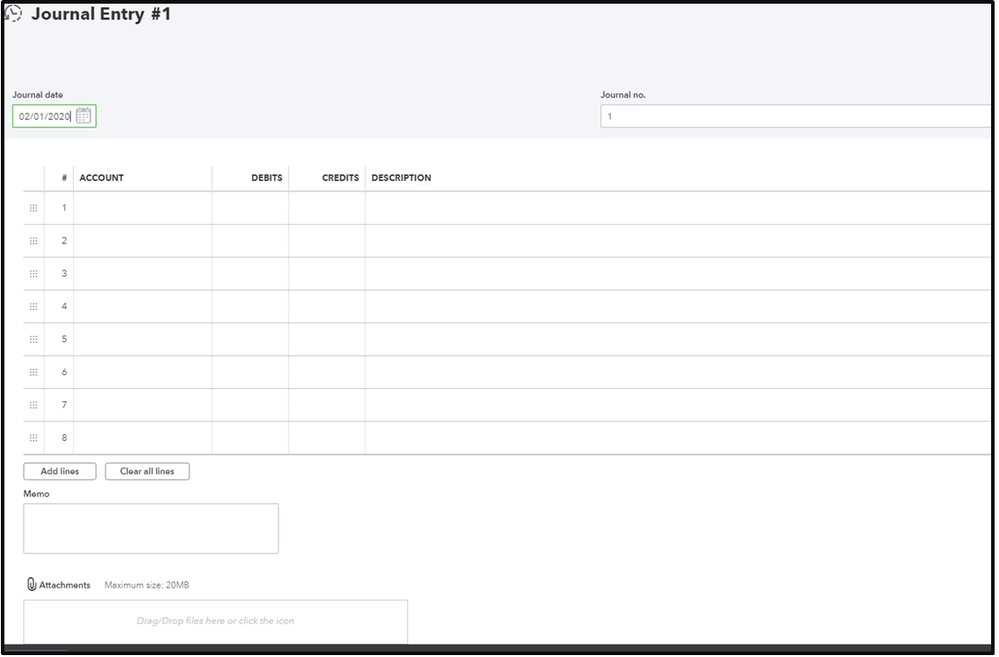Click the Journal date label
This screenshot has width=999, height=657.
38,94
